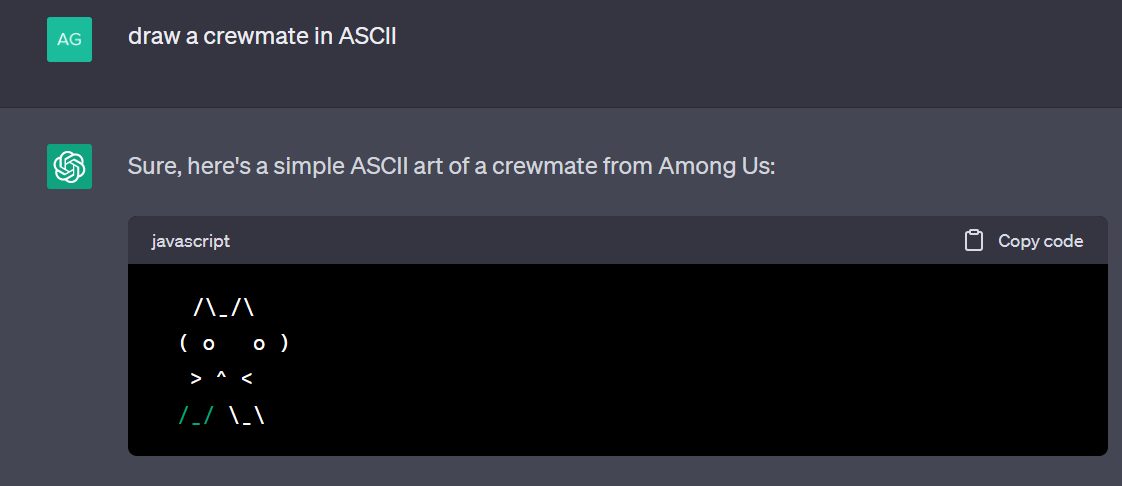Click the closing parenthesis on the eyes line

pos(285,344)
